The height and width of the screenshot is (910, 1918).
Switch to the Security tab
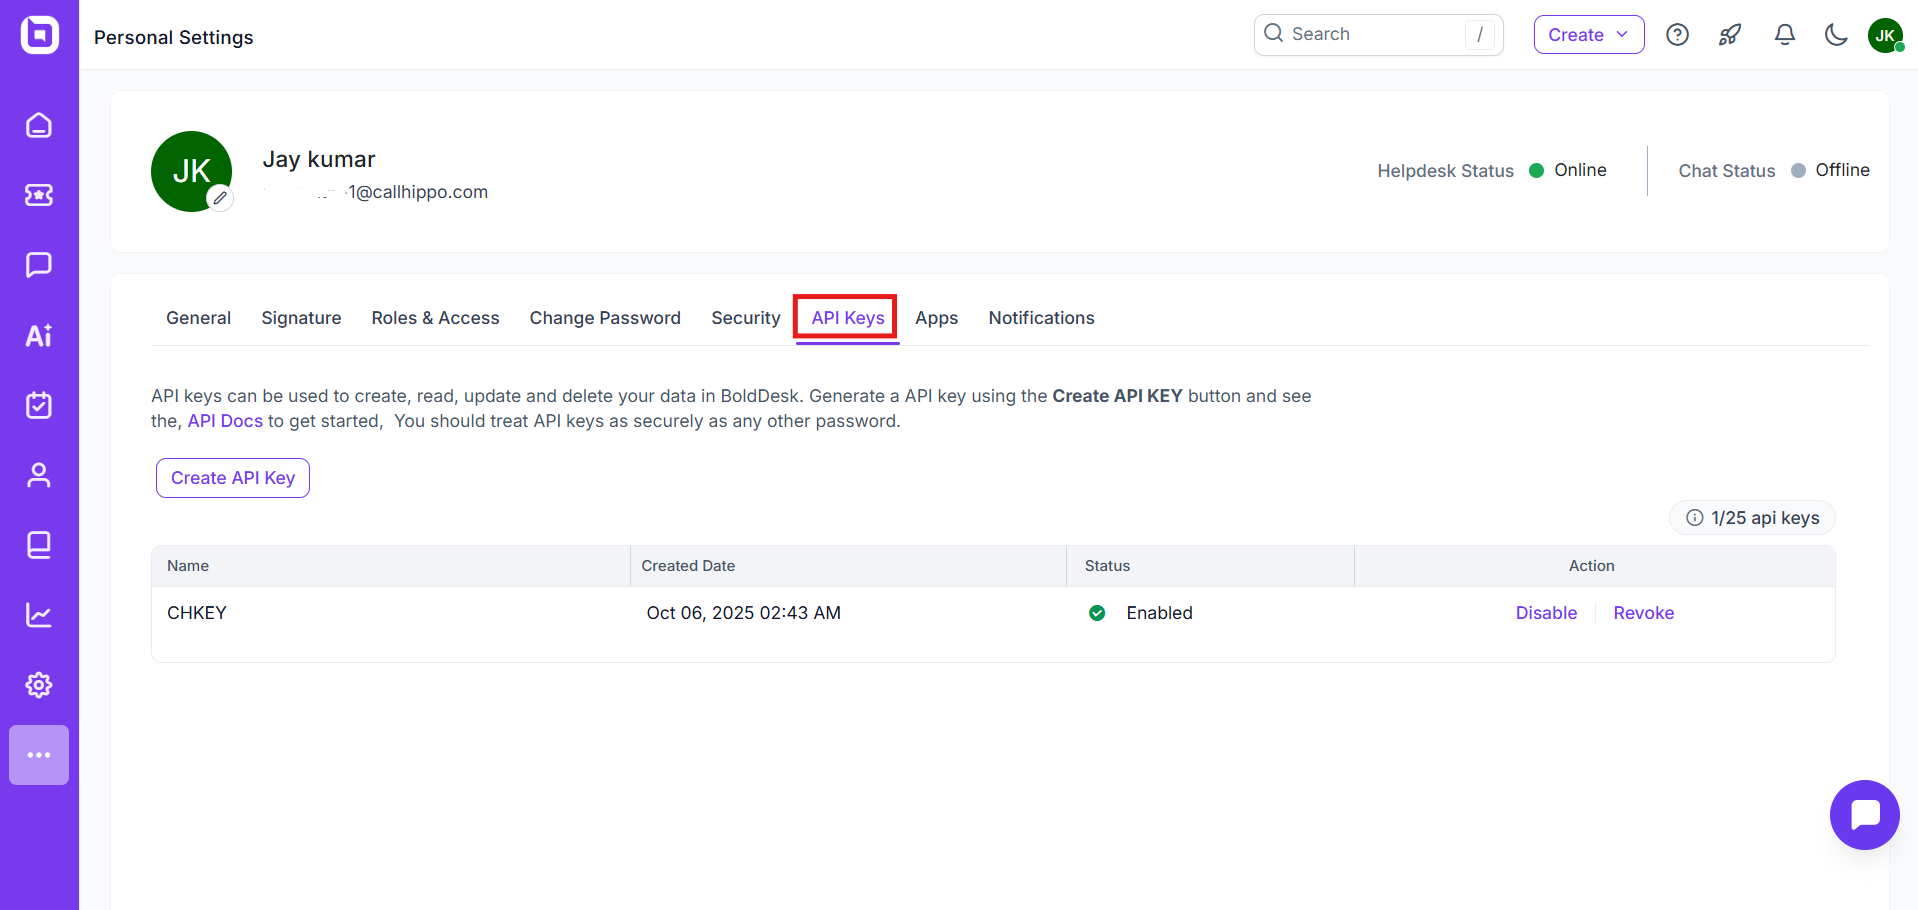coord(746,318)
